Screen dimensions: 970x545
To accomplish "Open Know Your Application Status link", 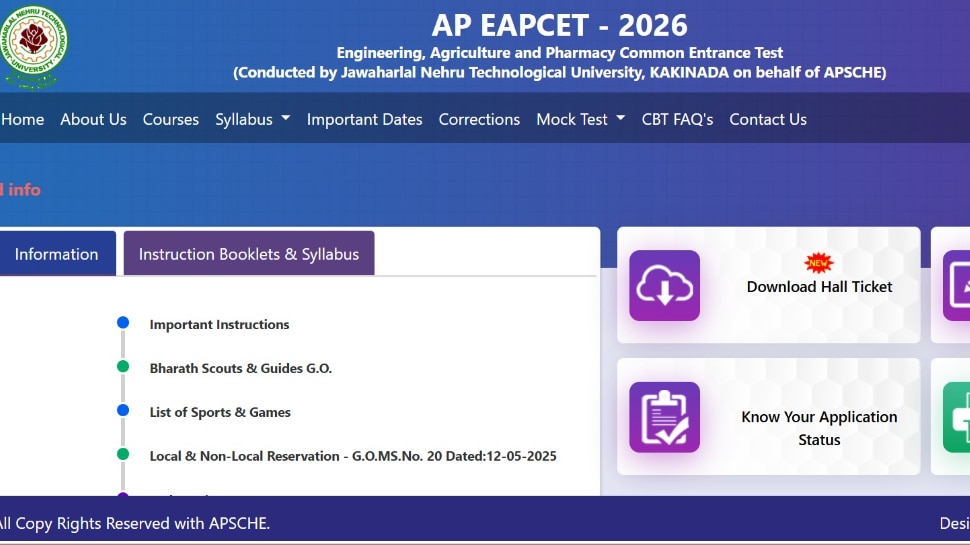I will point(819,428).
